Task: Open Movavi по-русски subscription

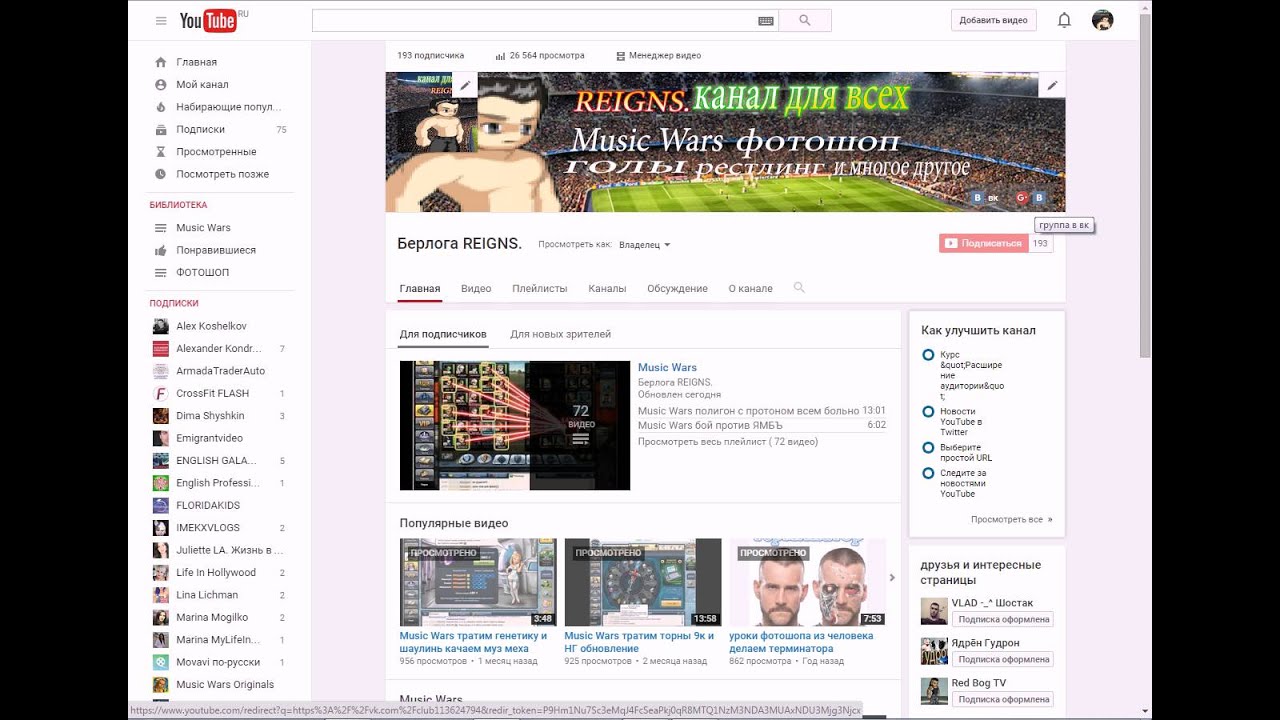Action: 218,662
